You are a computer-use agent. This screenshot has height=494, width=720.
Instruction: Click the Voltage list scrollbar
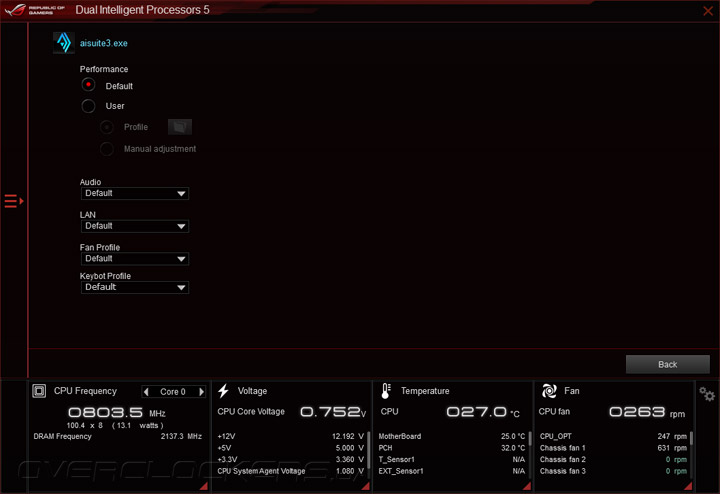[369, 450]
